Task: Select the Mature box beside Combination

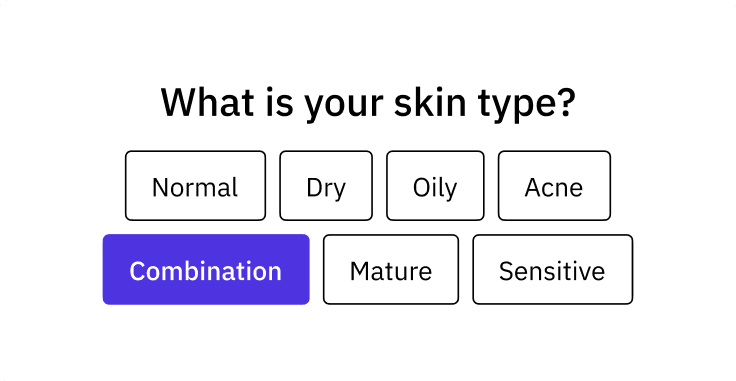Action: 391,269
